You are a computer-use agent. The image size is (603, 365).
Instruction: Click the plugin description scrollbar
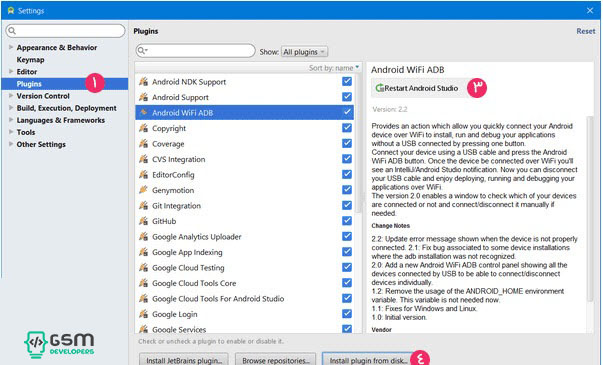pyautogui.click(x=590, y=210)
